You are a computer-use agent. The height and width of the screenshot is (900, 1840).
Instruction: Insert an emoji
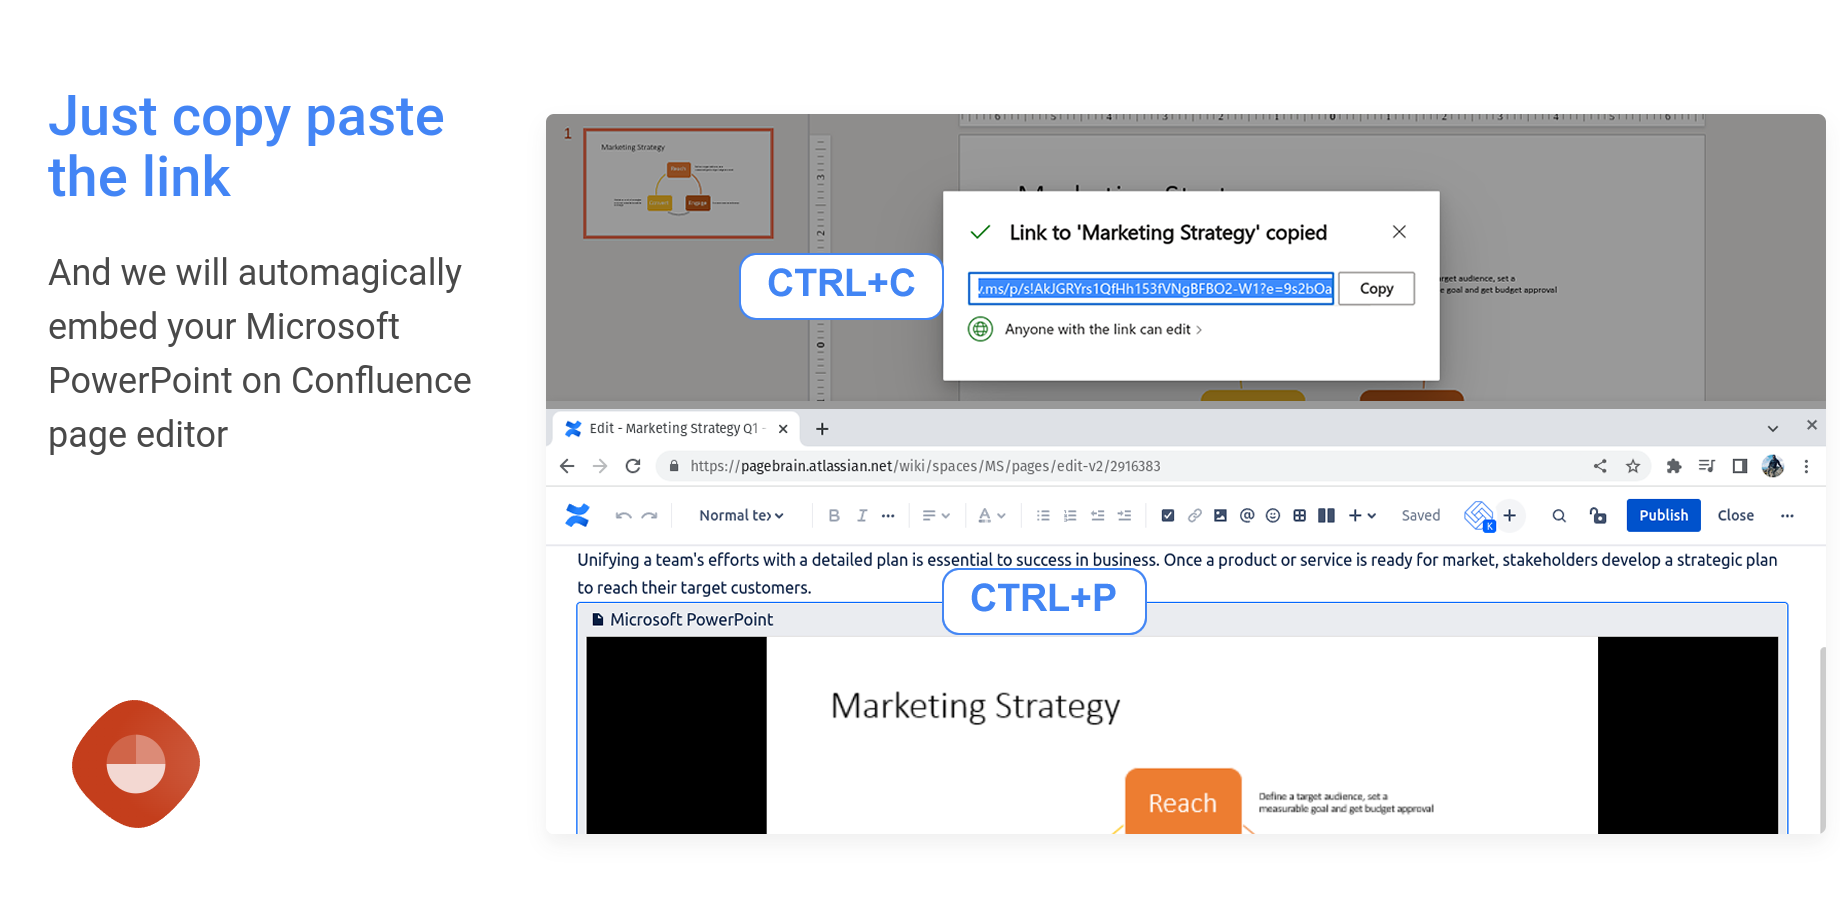tap(1273, 515)
